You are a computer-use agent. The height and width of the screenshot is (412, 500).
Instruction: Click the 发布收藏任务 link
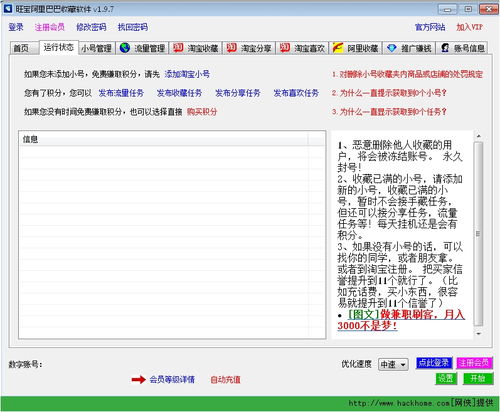(179, 93)
